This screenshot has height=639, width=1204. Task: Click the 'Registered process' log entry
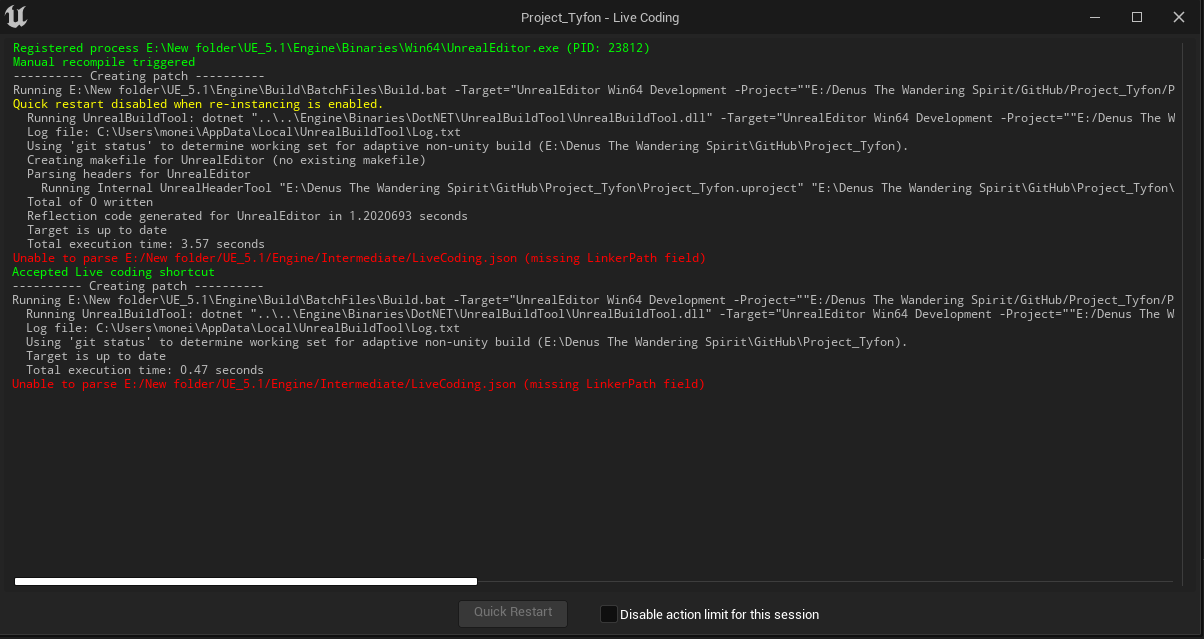(x=330, y=47)
